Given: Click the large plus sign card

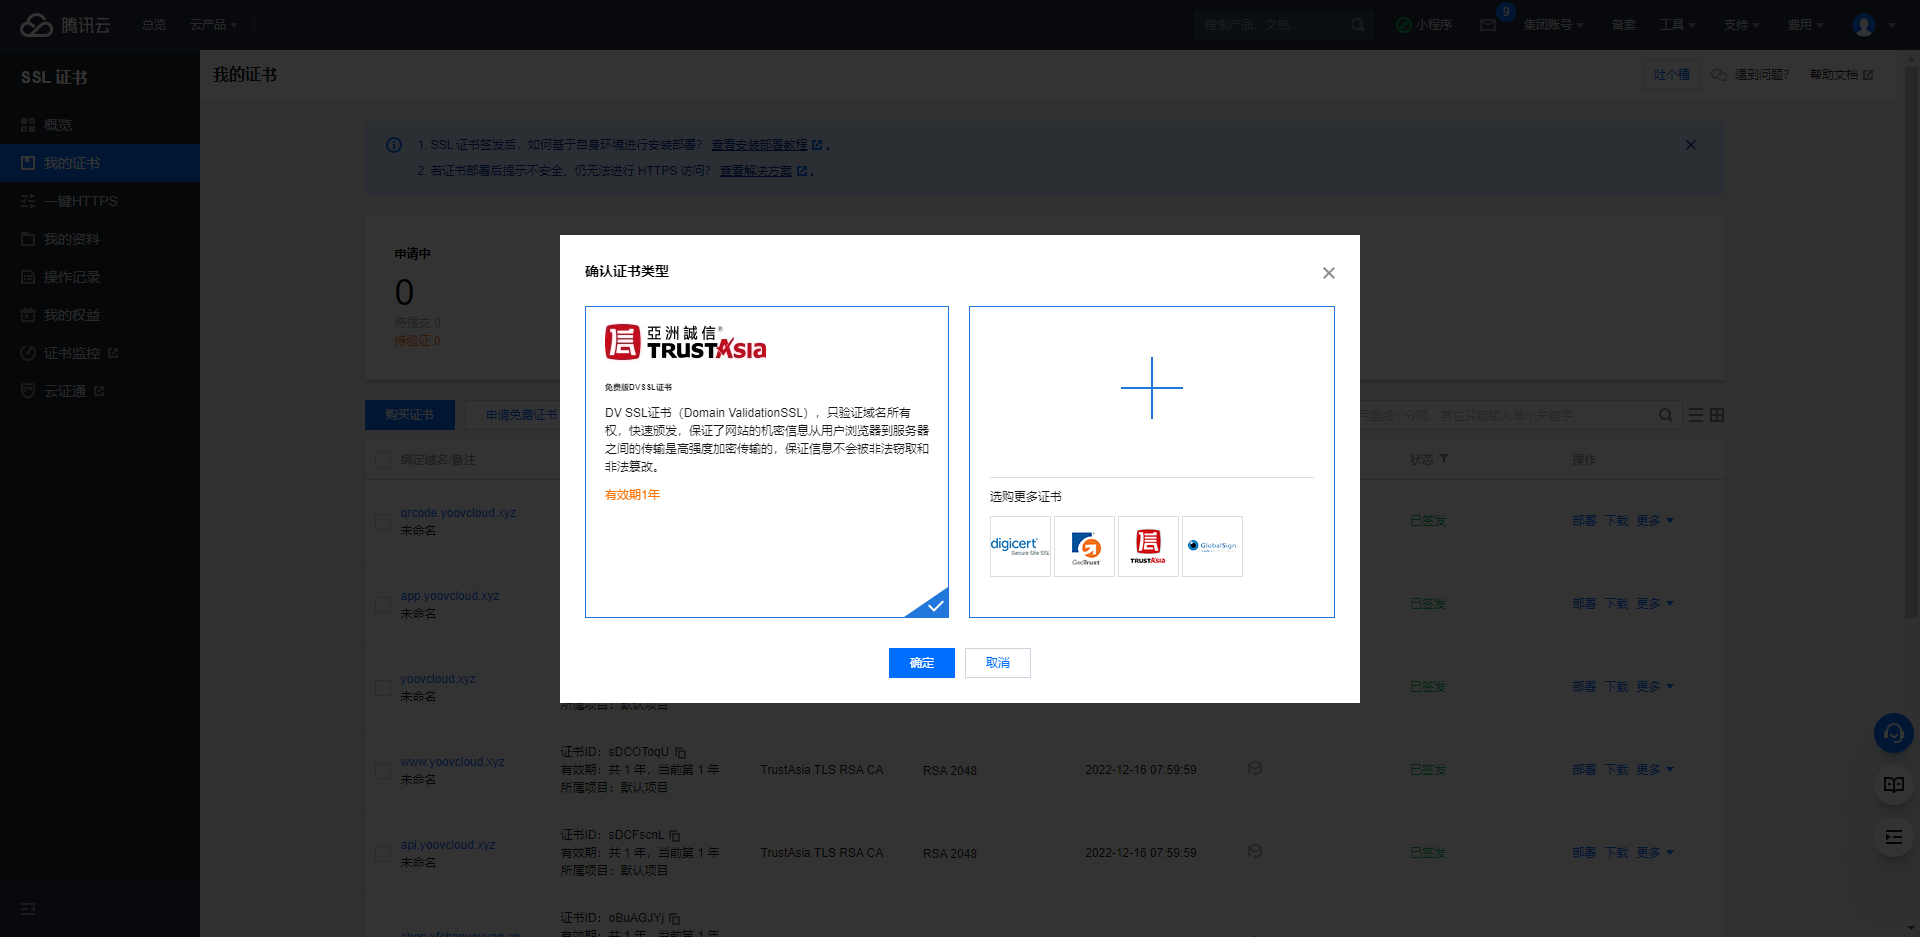Looking at the screenshot, I should 1152,388.
